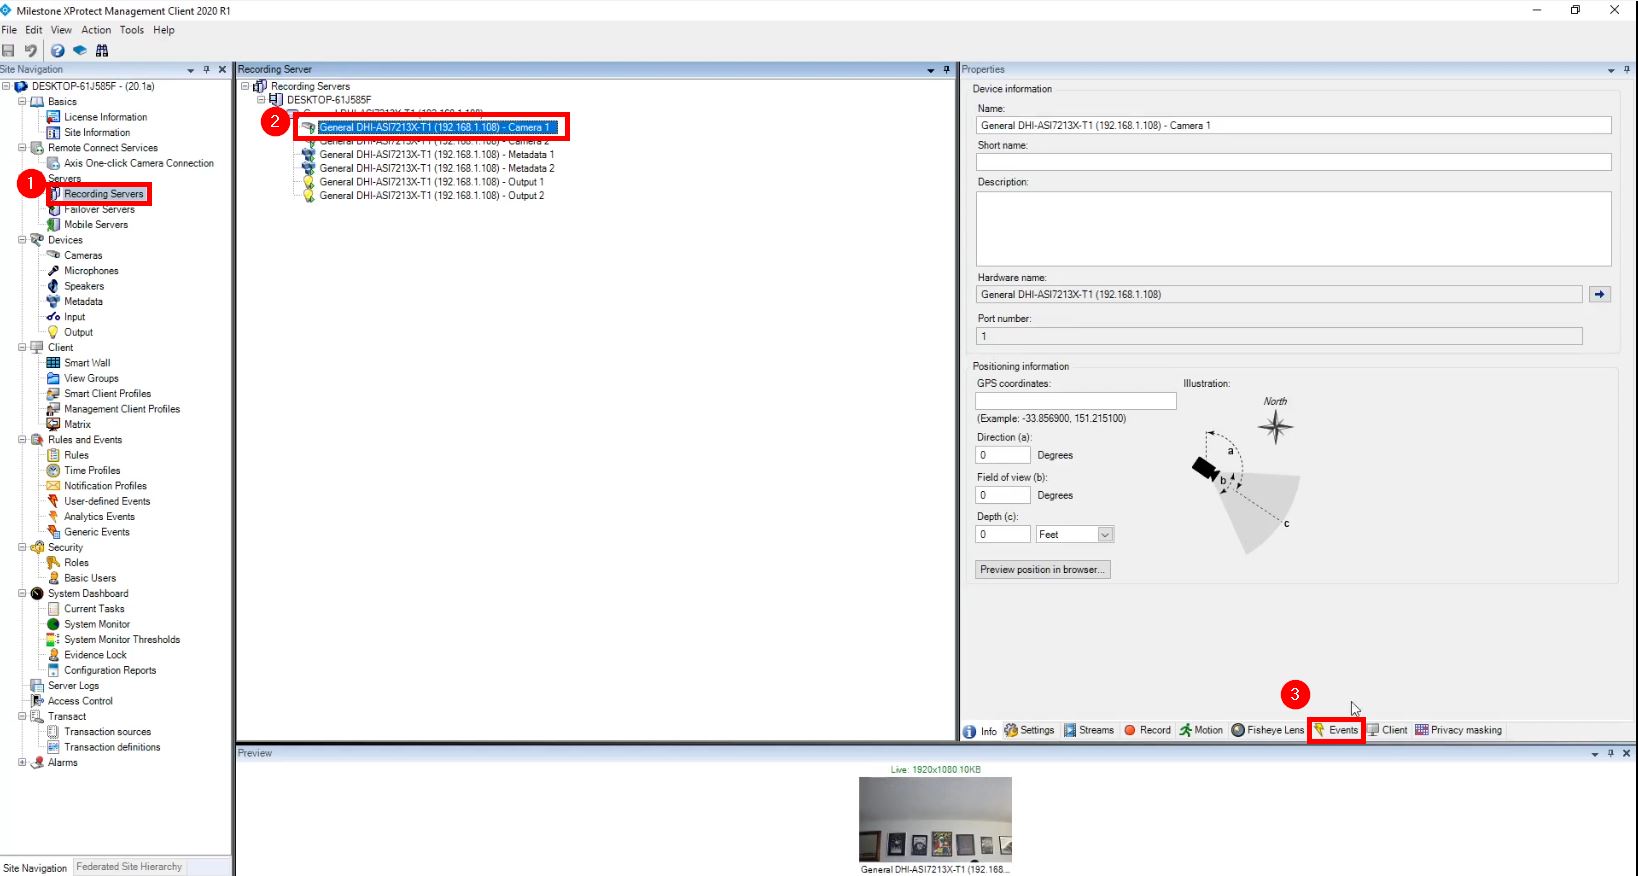This screenshot has height=876, width=1638.
Task: Open Roles under Security
Action: pyautogui.click(x=76, y=563)
